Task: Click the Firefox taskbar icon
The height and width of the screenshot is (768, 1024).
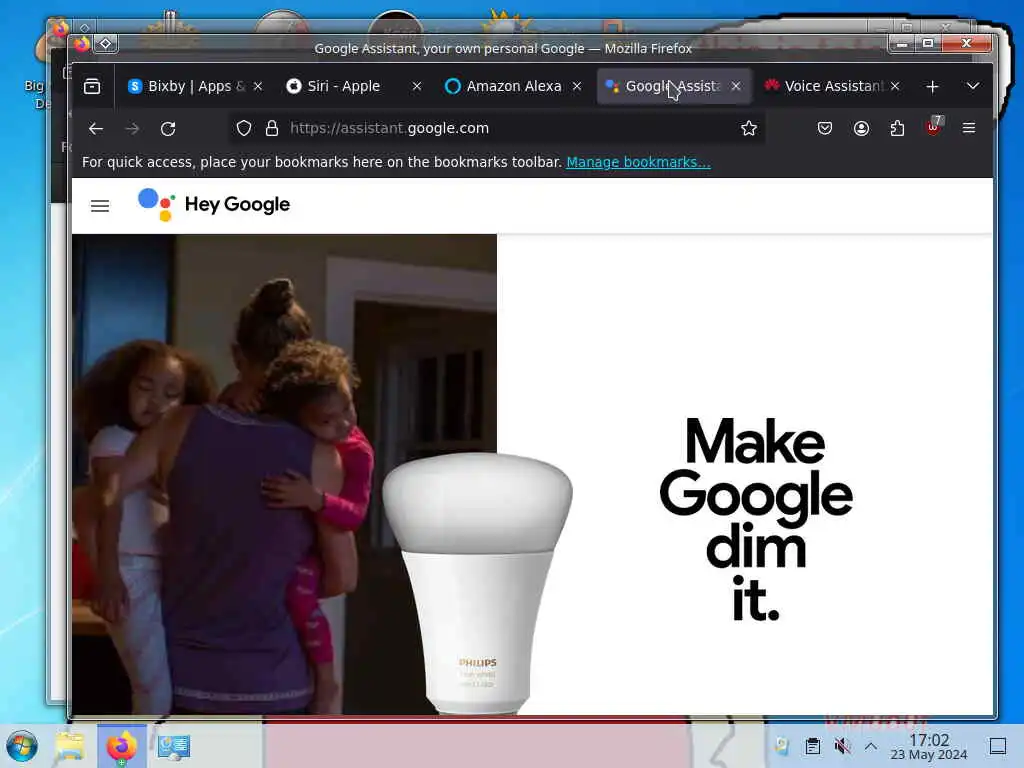Action: 121,746
